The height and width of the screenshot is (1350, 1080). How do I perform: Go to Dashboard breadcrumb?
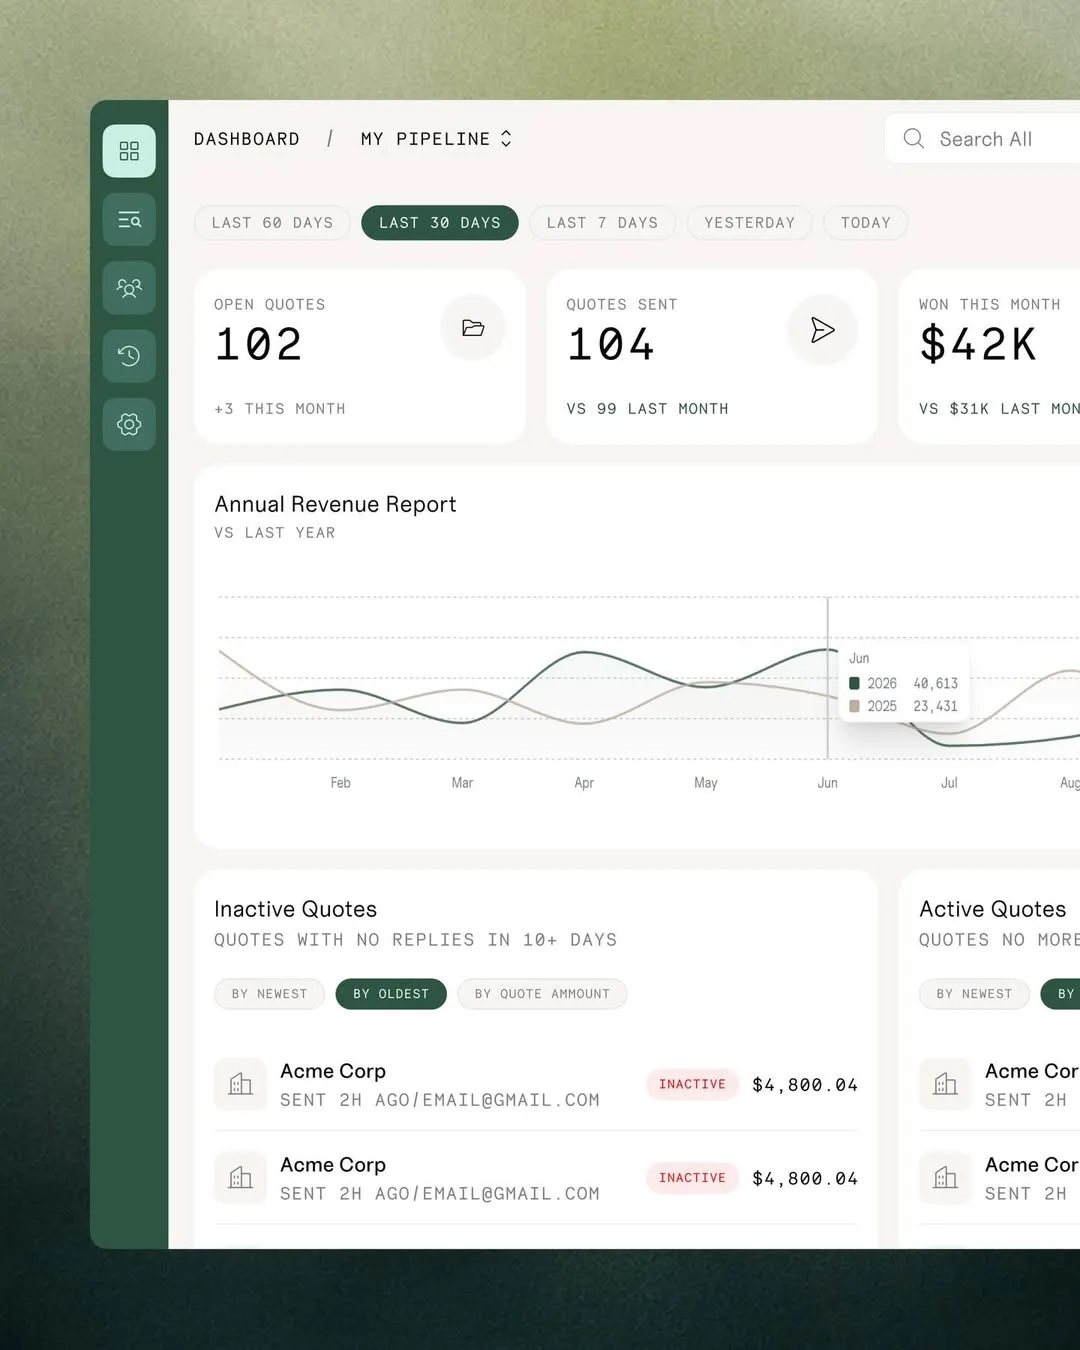[247, 139]
